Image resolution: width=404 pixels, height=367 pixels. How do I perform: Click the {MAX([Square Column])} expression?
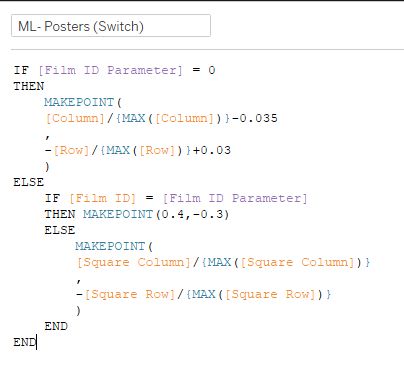coord(286,262)
